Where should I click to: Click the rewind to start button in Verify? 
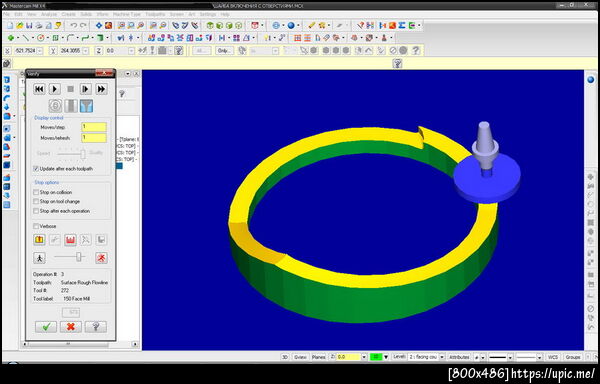pos(39,89)
